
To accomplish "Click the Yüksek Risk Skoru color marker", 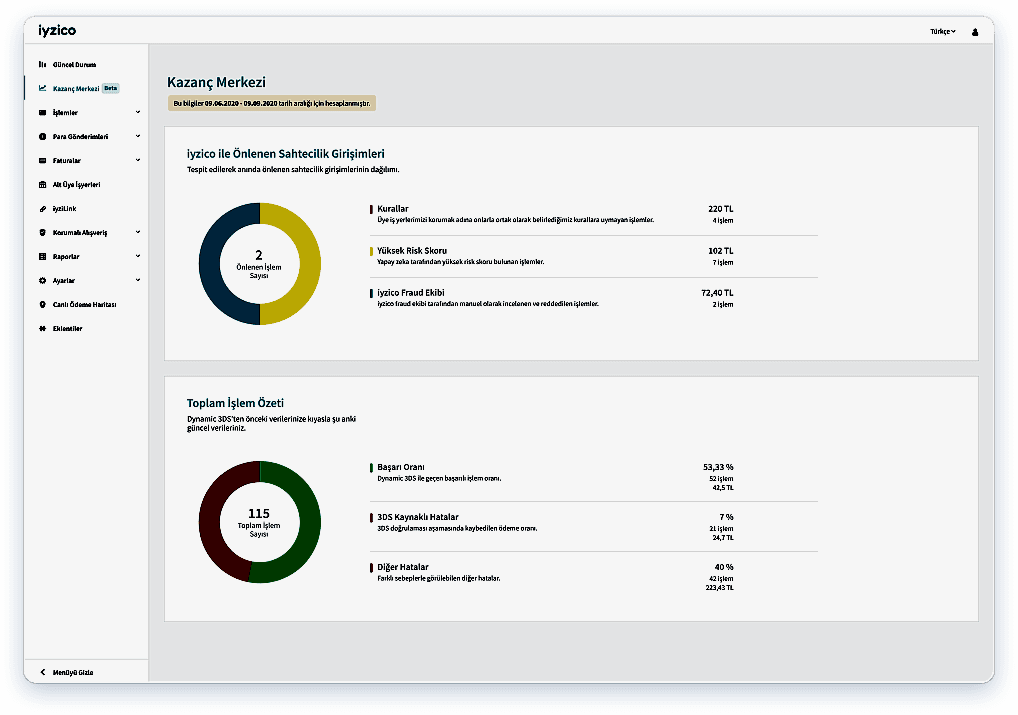I will click(x=371, y=251).
